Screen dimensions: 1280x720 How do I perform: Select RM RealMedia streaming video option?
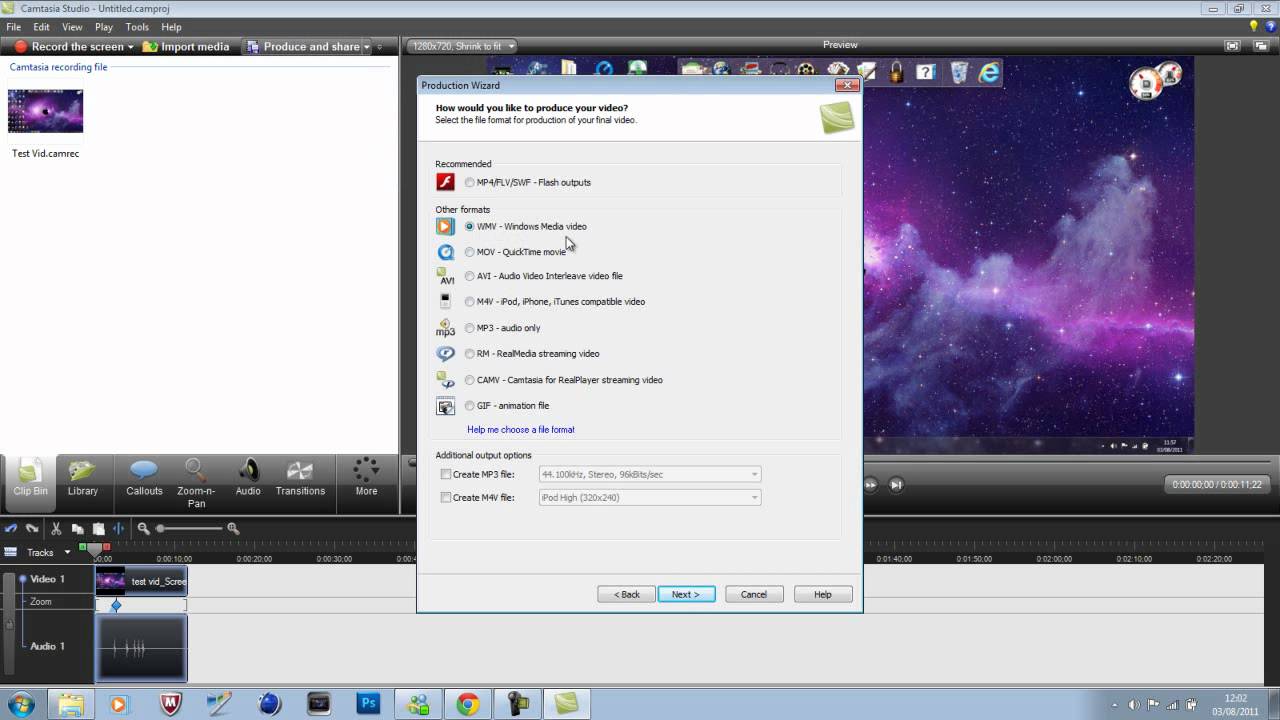click(469, 353)
